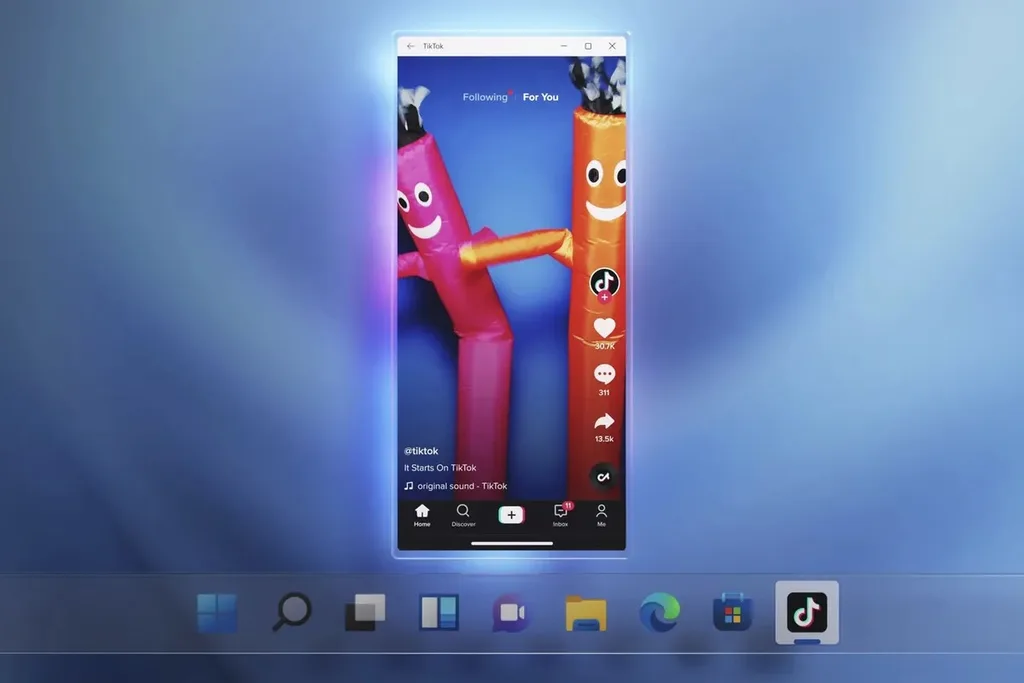Launch Teams Chat from taskbar
The height and width of the screenshot is (683, 1024).
coord(512,612)
